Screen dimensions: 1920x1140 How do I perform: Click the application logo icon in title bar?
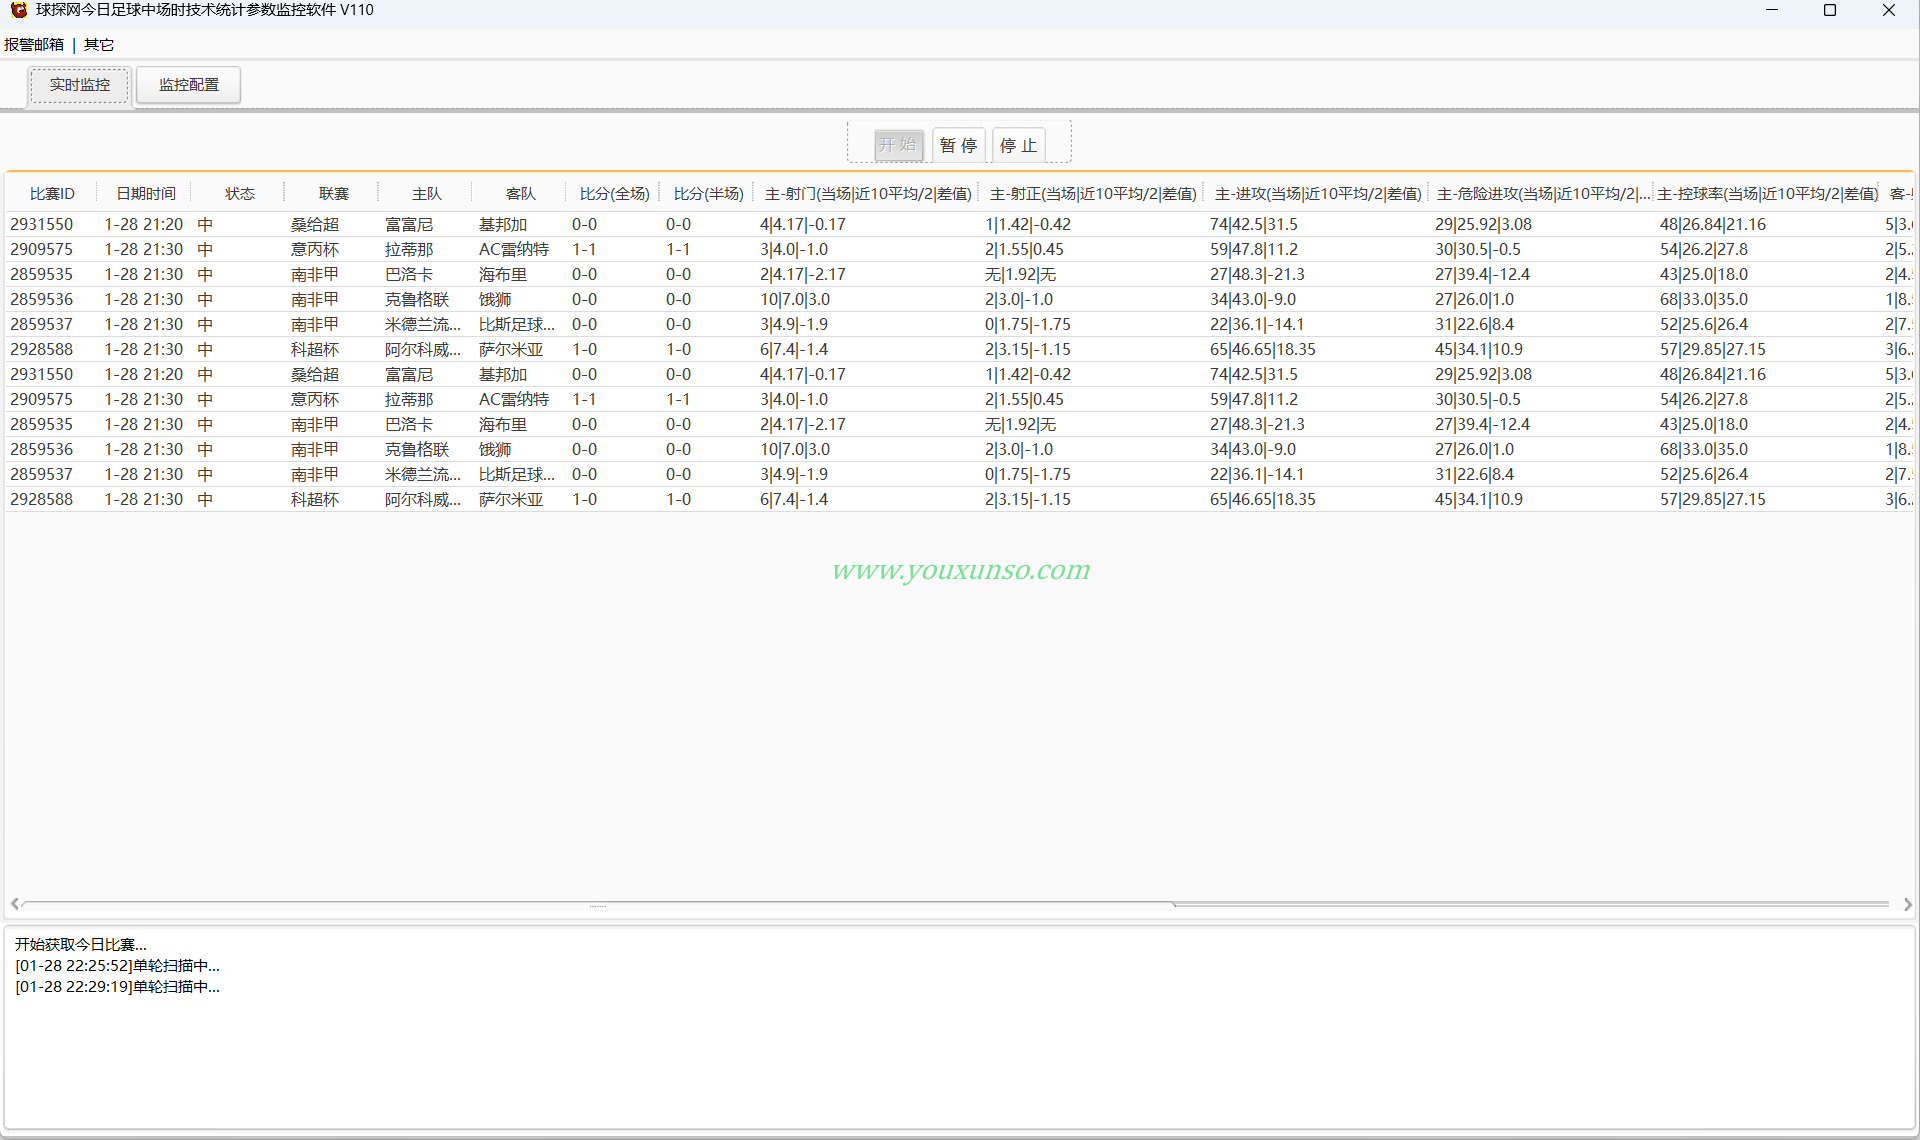(18, 10)
